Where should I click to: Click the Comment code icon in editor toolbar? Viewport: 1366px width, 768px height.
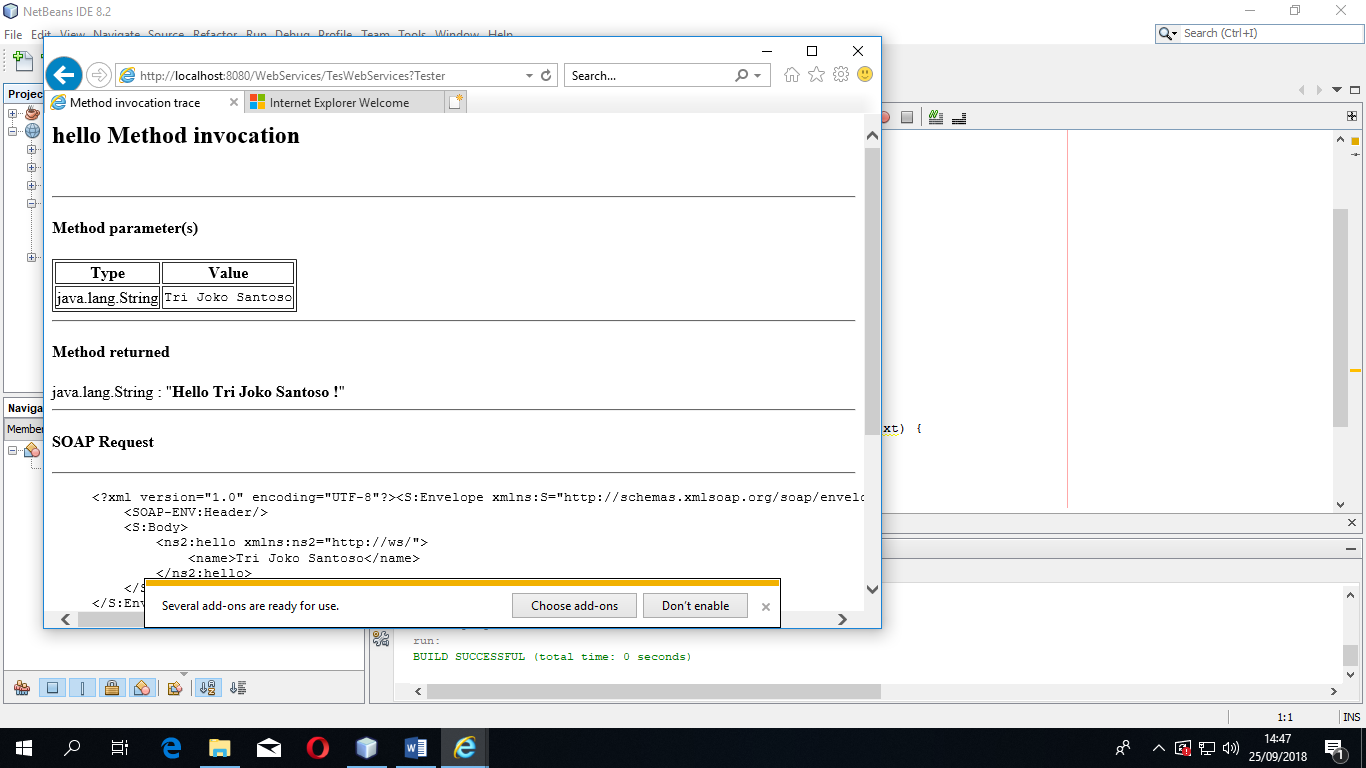pyautogui.click(x=935, y=117)
